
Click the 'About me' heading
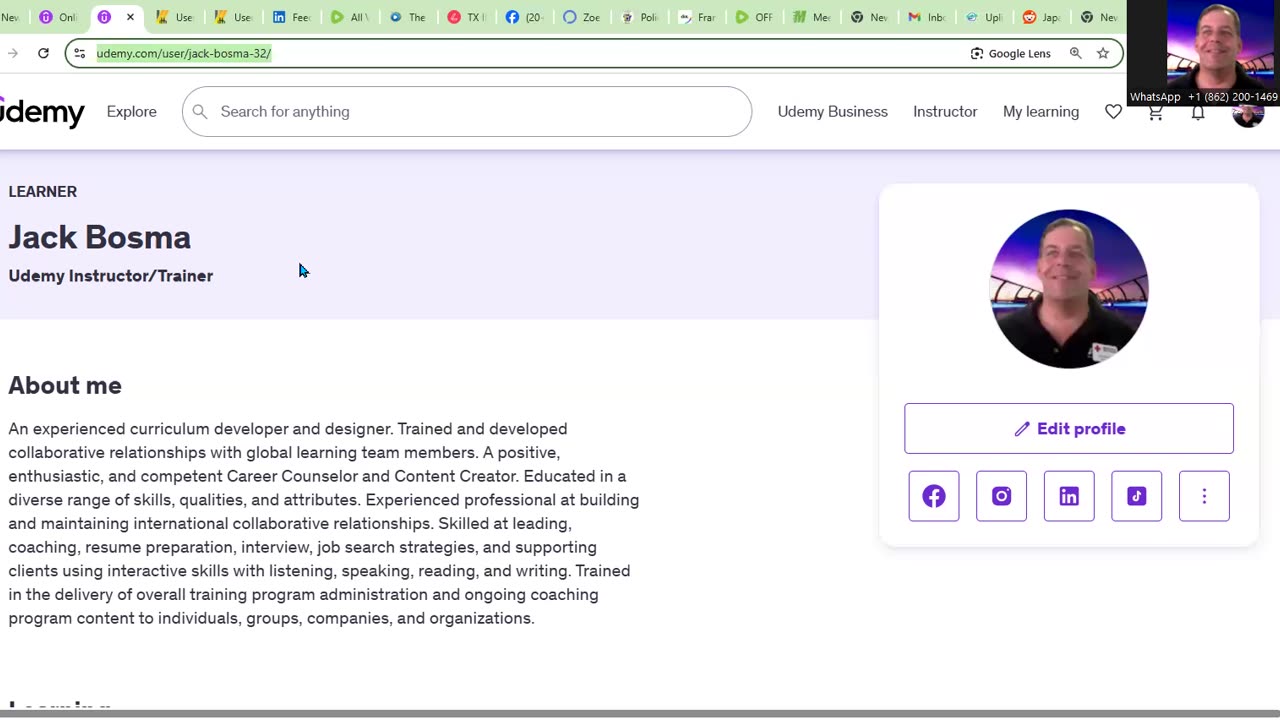pos(65,385)
